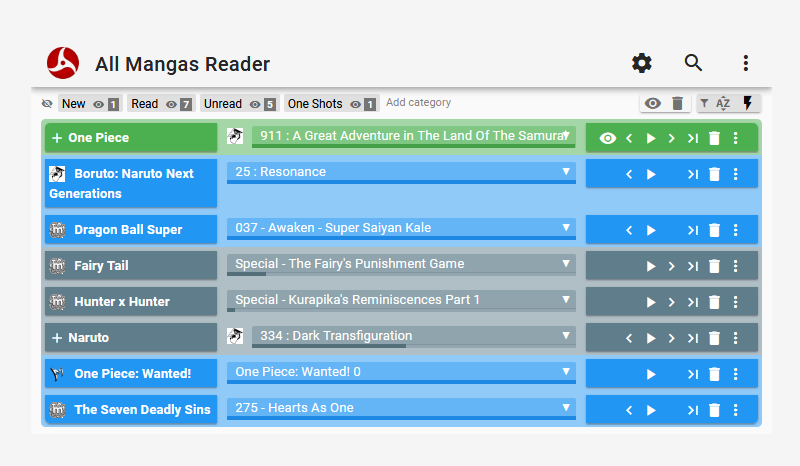This screenshot has width=800, height=466.
Task: Jump to latest Hunter x Hunter chapter
Action: [x=692, y=303]
